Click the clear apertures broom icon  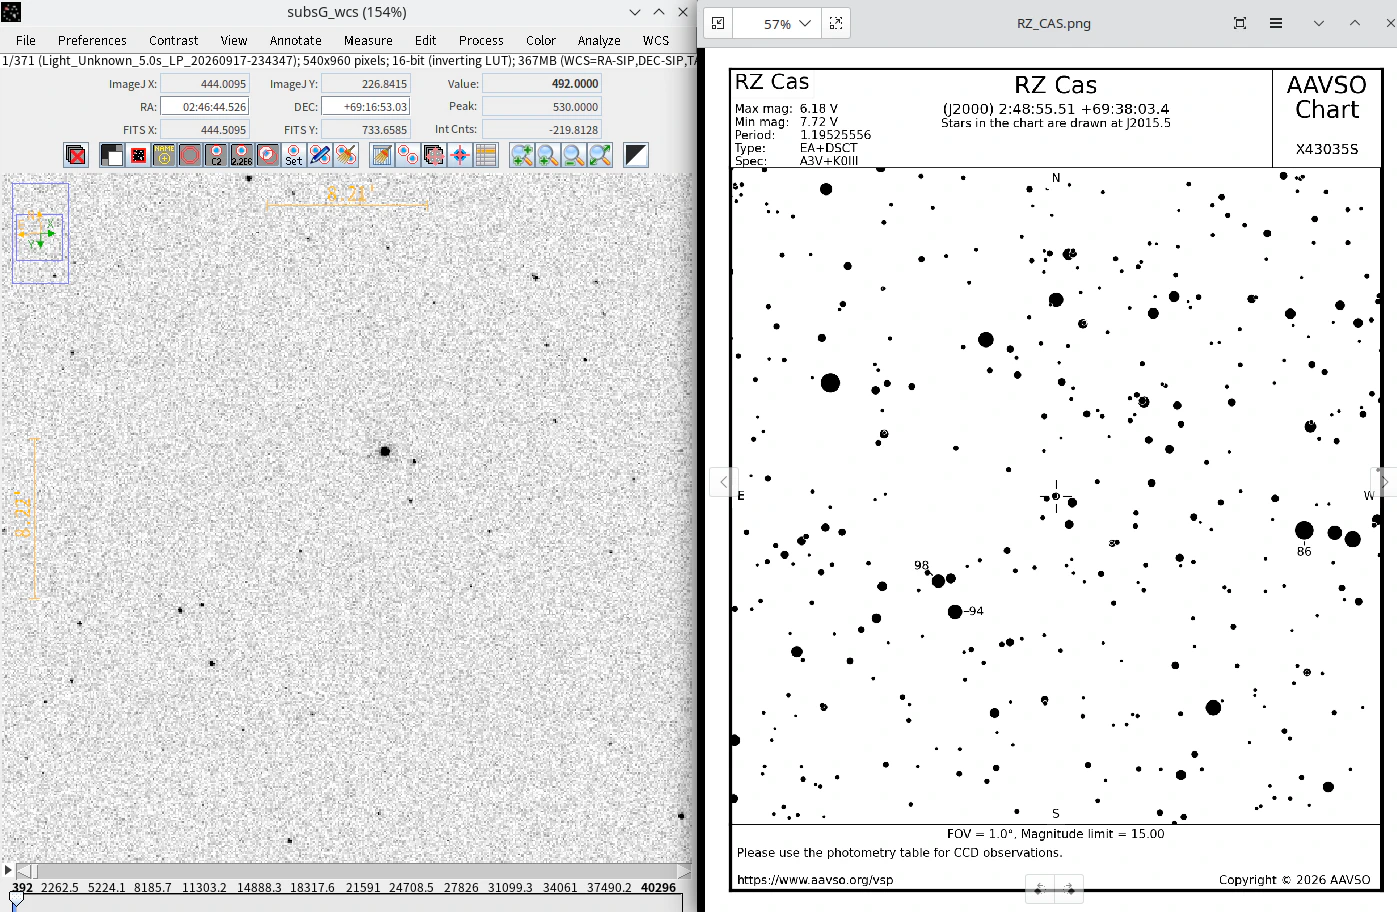pos(346,155)
